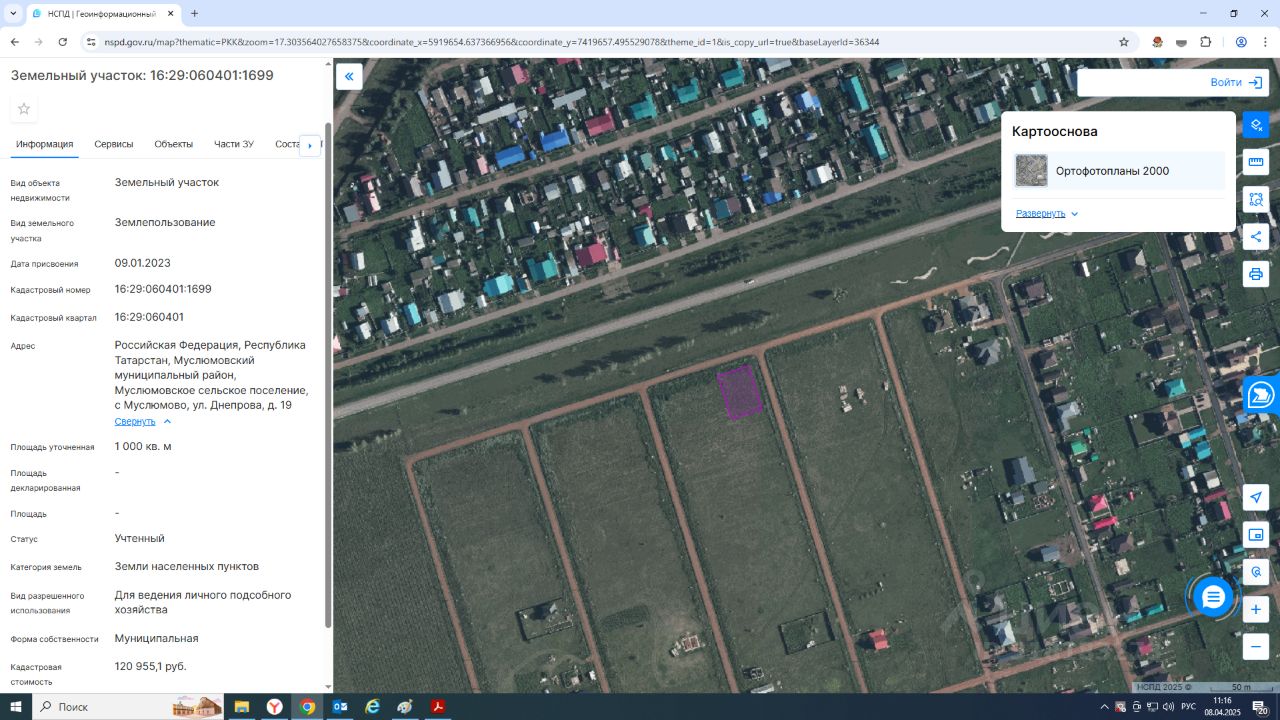Image resolution: width=1280 pixels, height=720 pixels.
Task: View site information icon in the address bar
Action: [x=90, y=42]
